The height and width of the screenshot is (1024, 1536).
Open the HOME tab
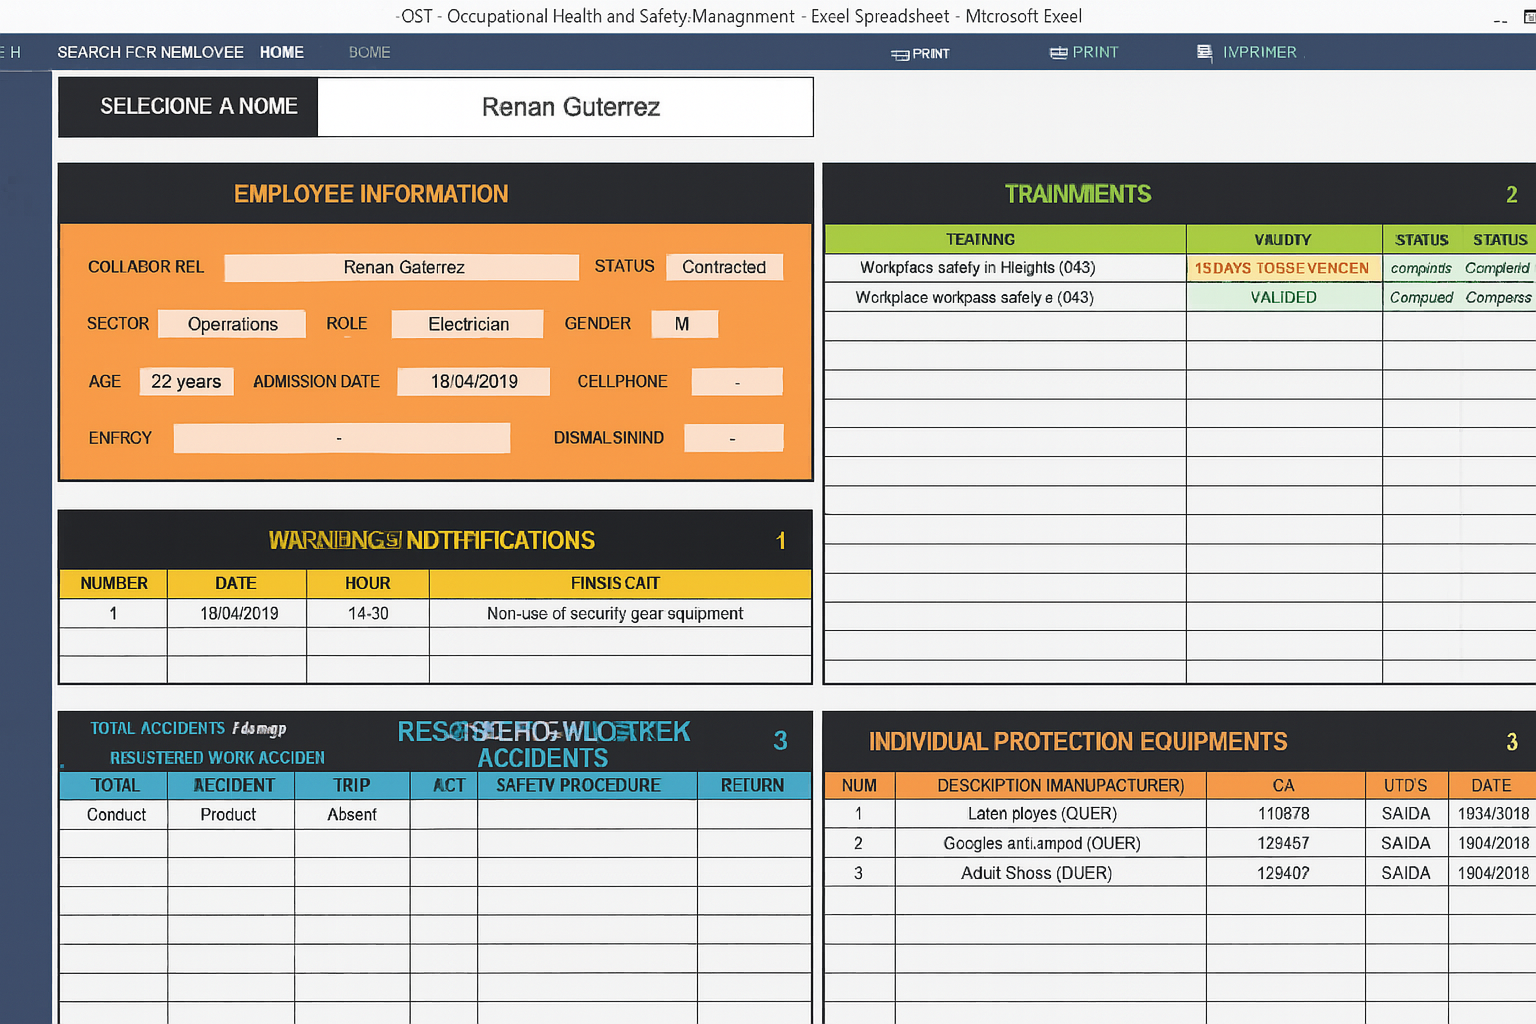point(281,52)
